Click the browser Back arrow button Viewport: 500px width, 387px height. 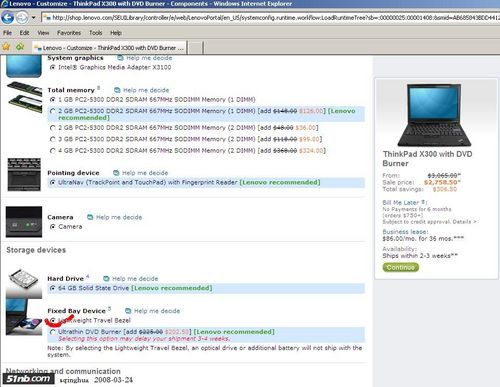click(x=8, y=17)
